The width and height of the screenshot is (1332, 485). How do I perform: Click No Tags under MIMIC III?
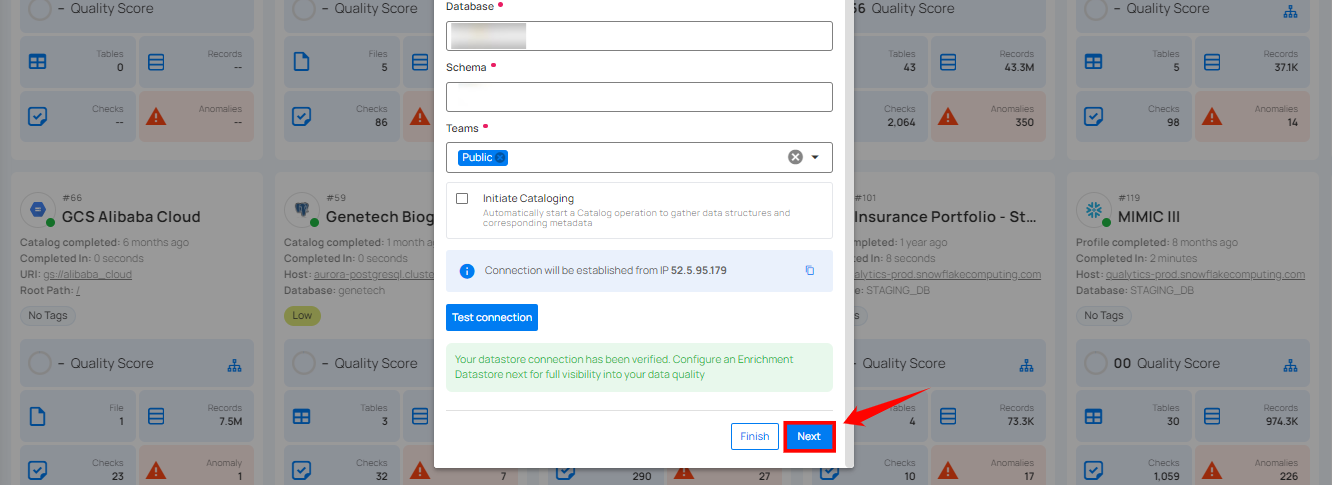1104,316
